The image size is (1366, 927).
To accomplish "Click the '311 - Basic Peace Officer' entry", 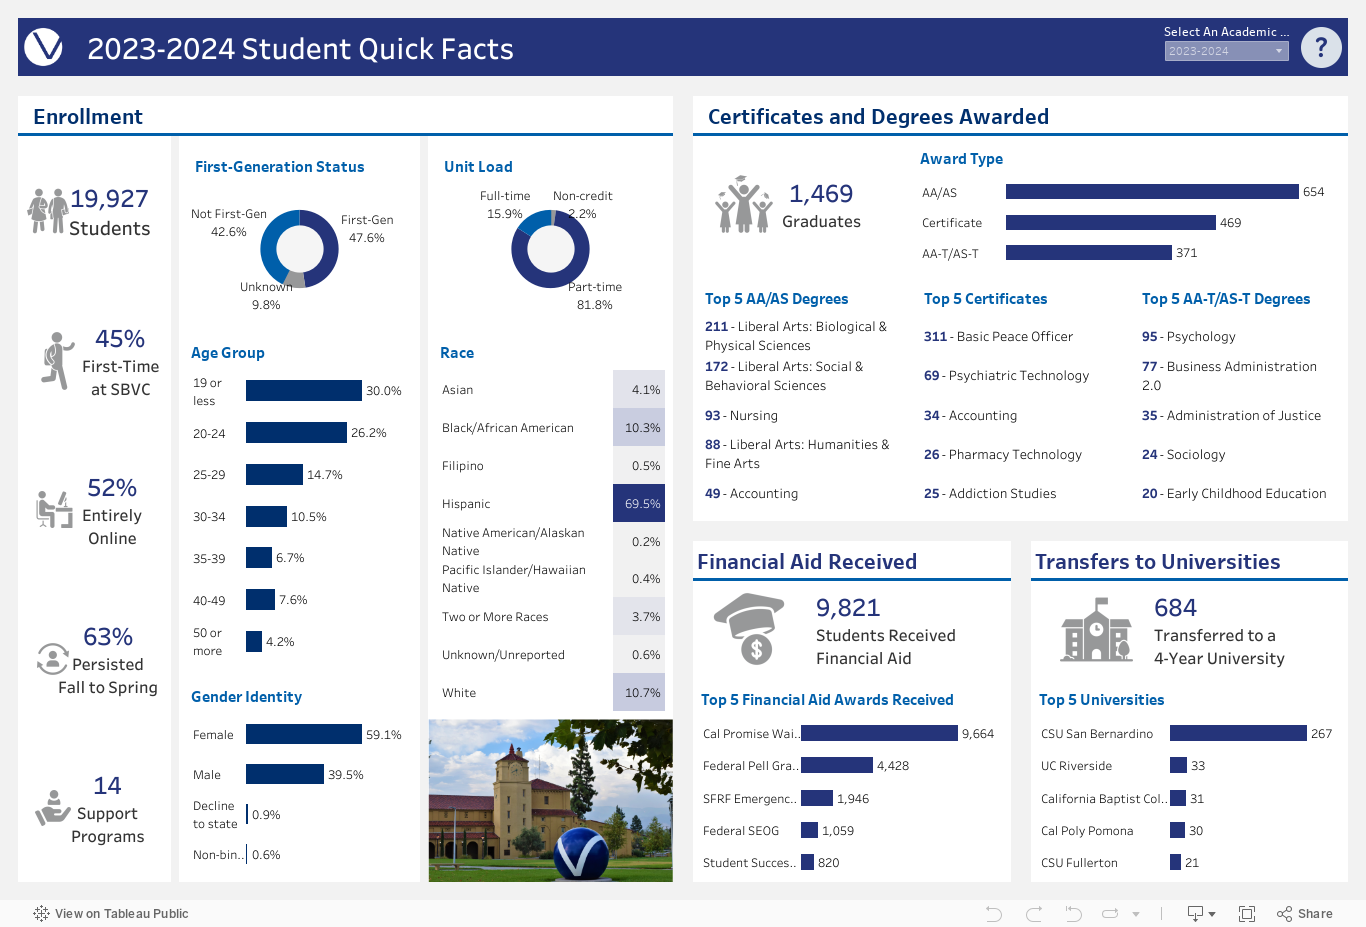I will [998, 337].
